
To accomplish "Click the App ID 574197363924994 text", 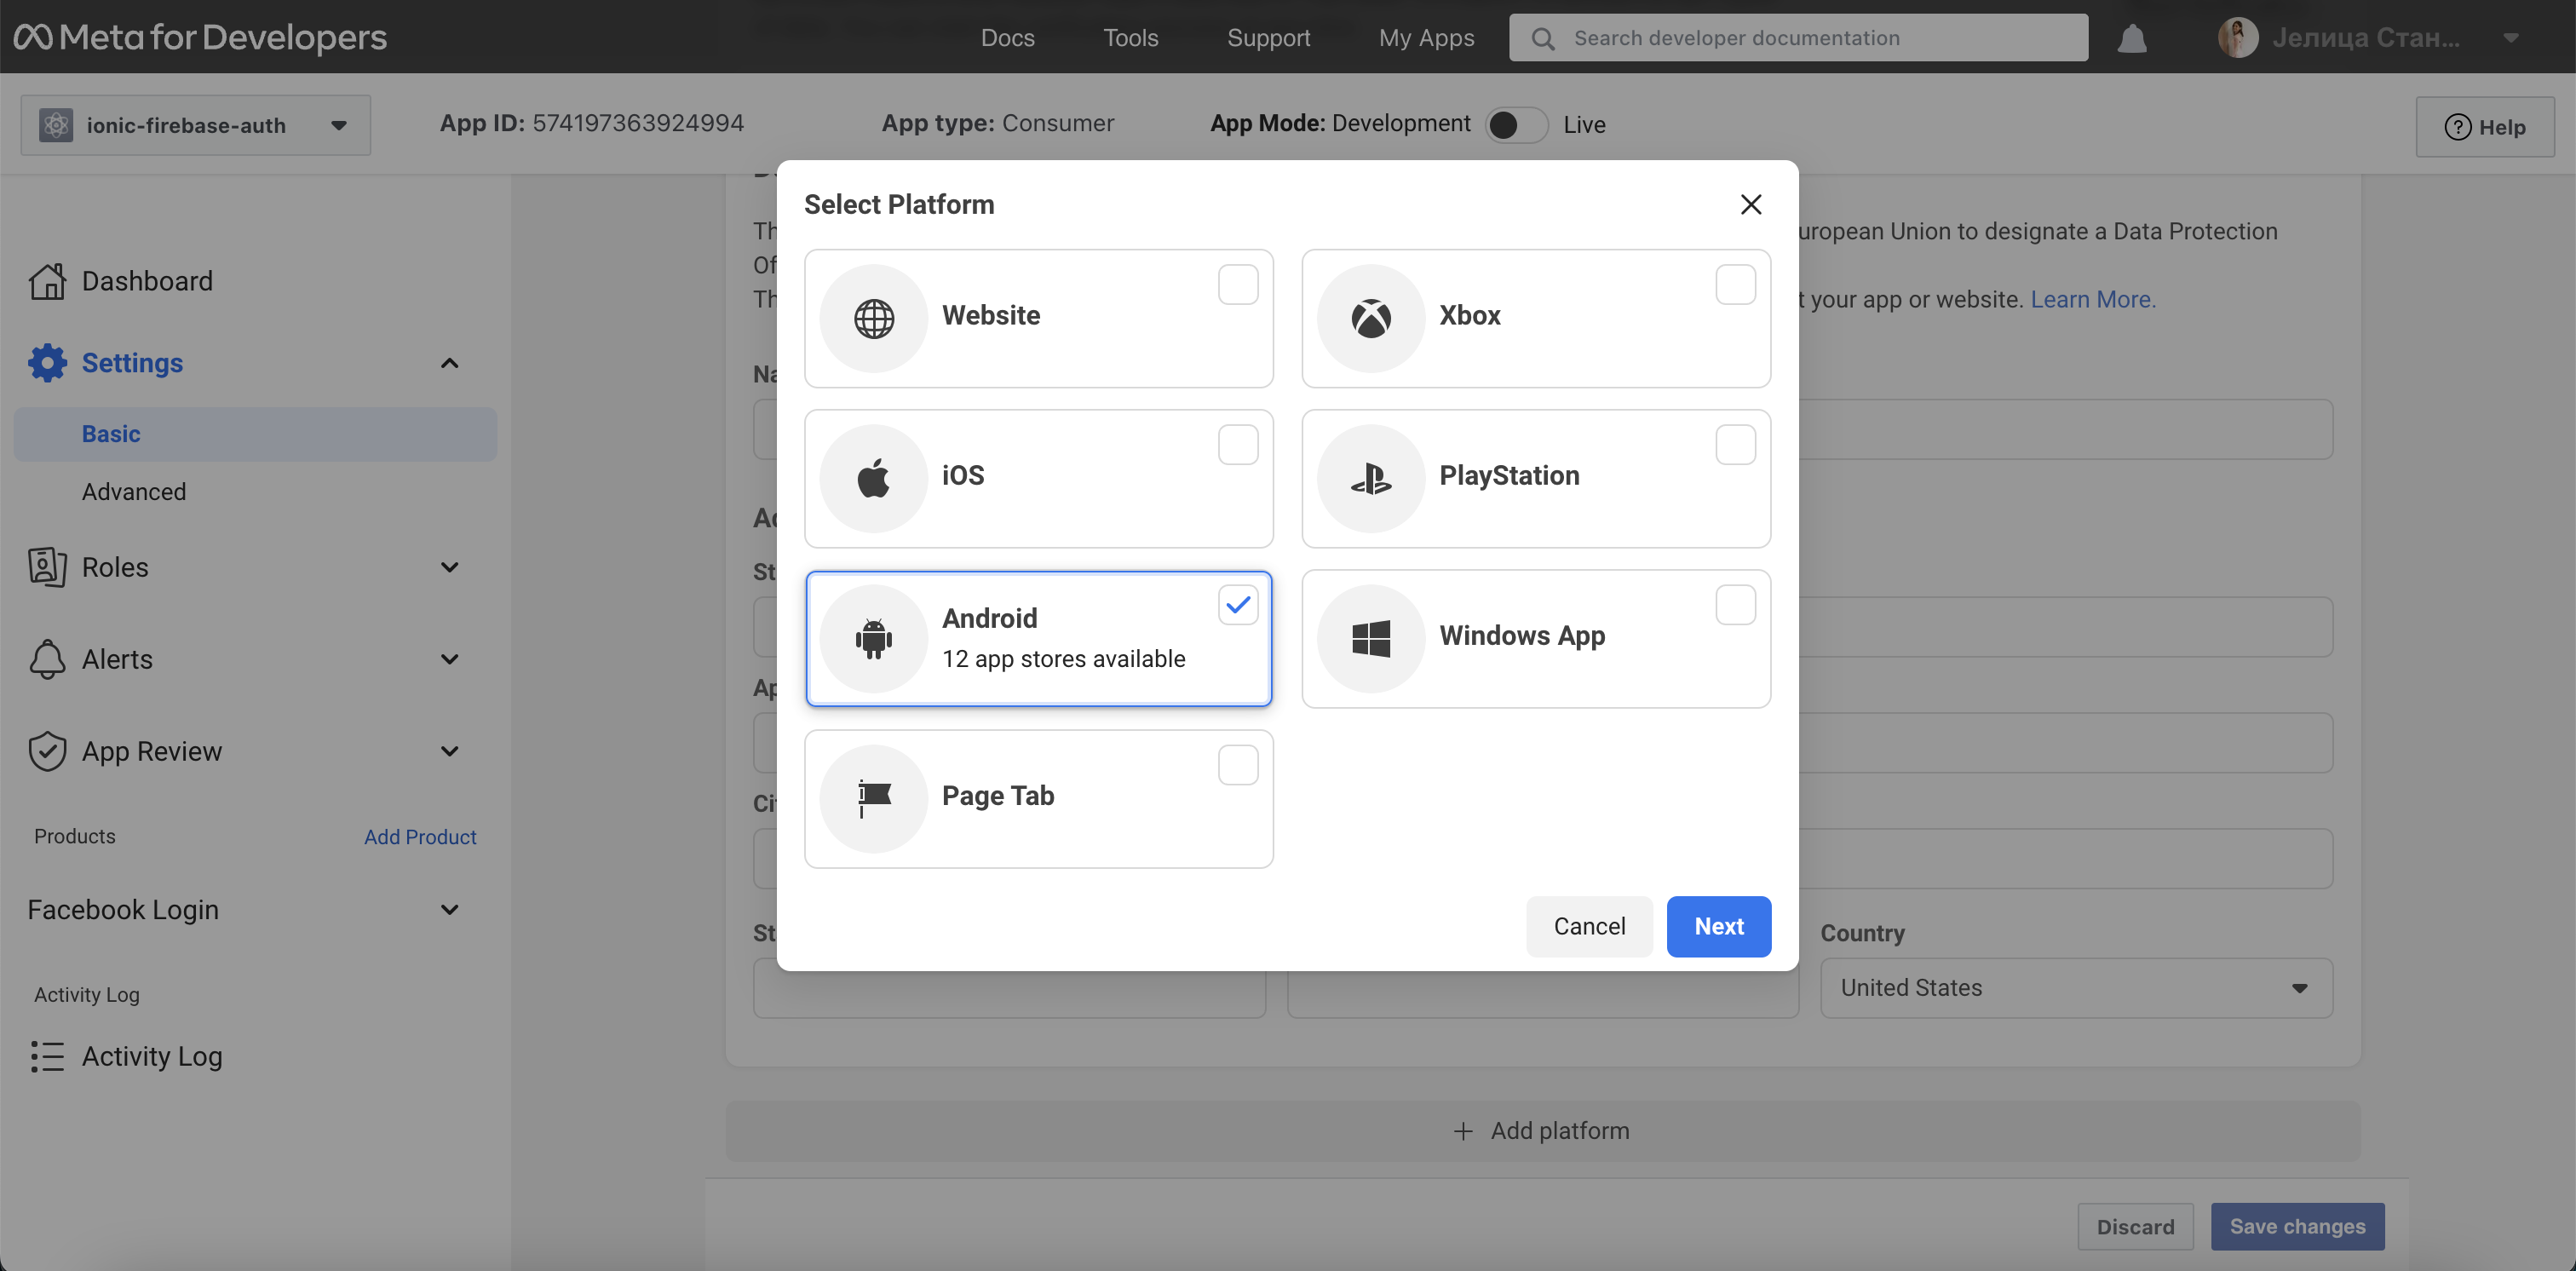I will [x=591, y=124].
